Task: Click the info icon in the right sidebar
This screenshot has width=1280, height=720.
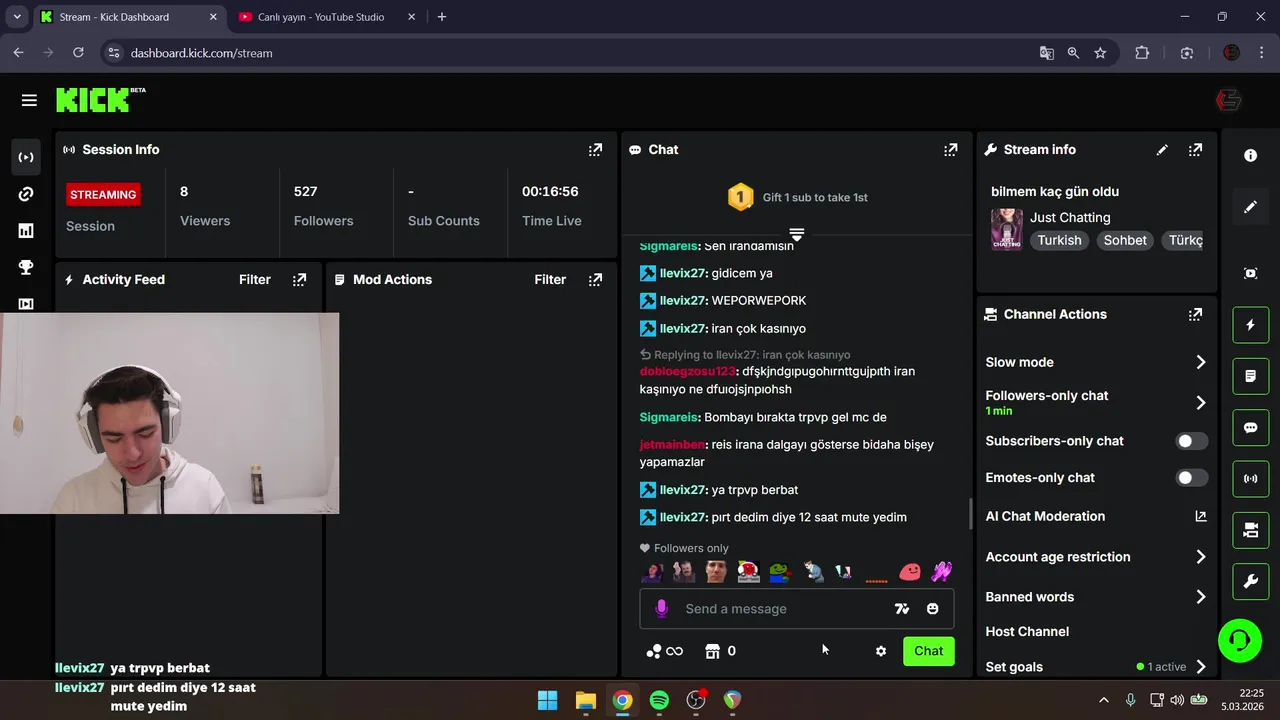Action: [1250, 156]
